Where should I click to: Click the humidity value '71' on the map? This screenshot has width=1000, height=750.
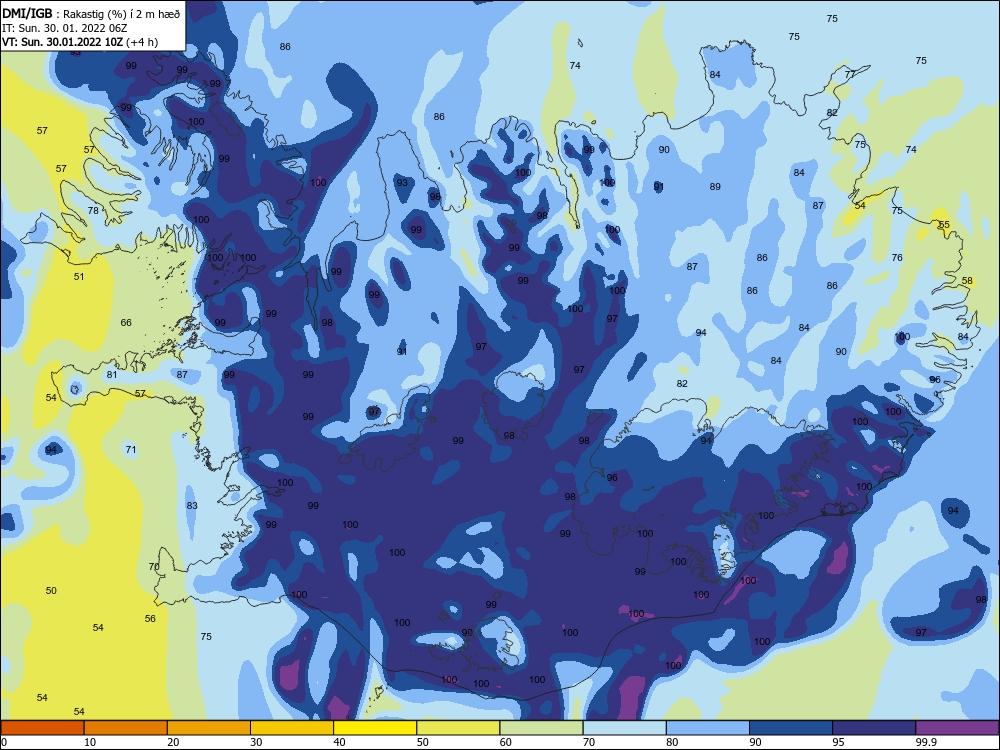coord(131,450)
